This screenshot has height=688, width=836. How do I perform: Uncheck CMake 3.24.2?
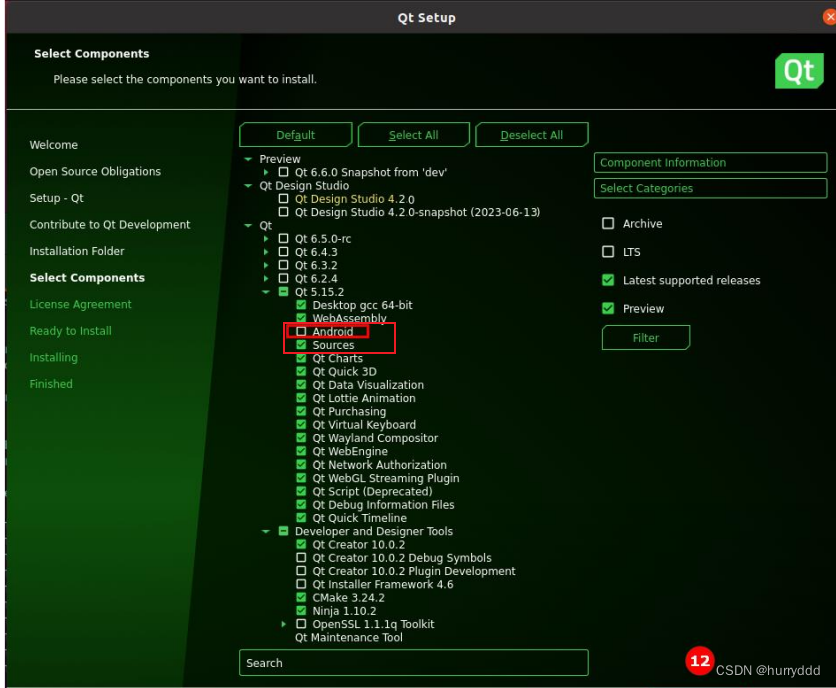(301, 597)
